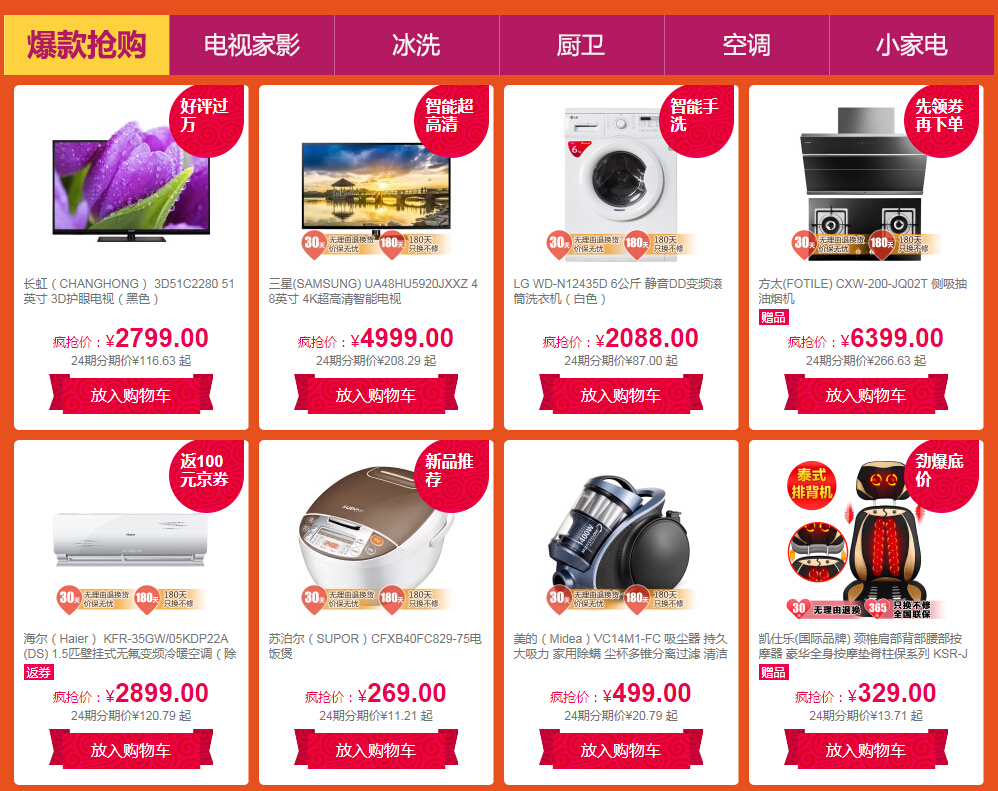
Task: Open the 电视家影 category tab
Action: tap(252, 45)
